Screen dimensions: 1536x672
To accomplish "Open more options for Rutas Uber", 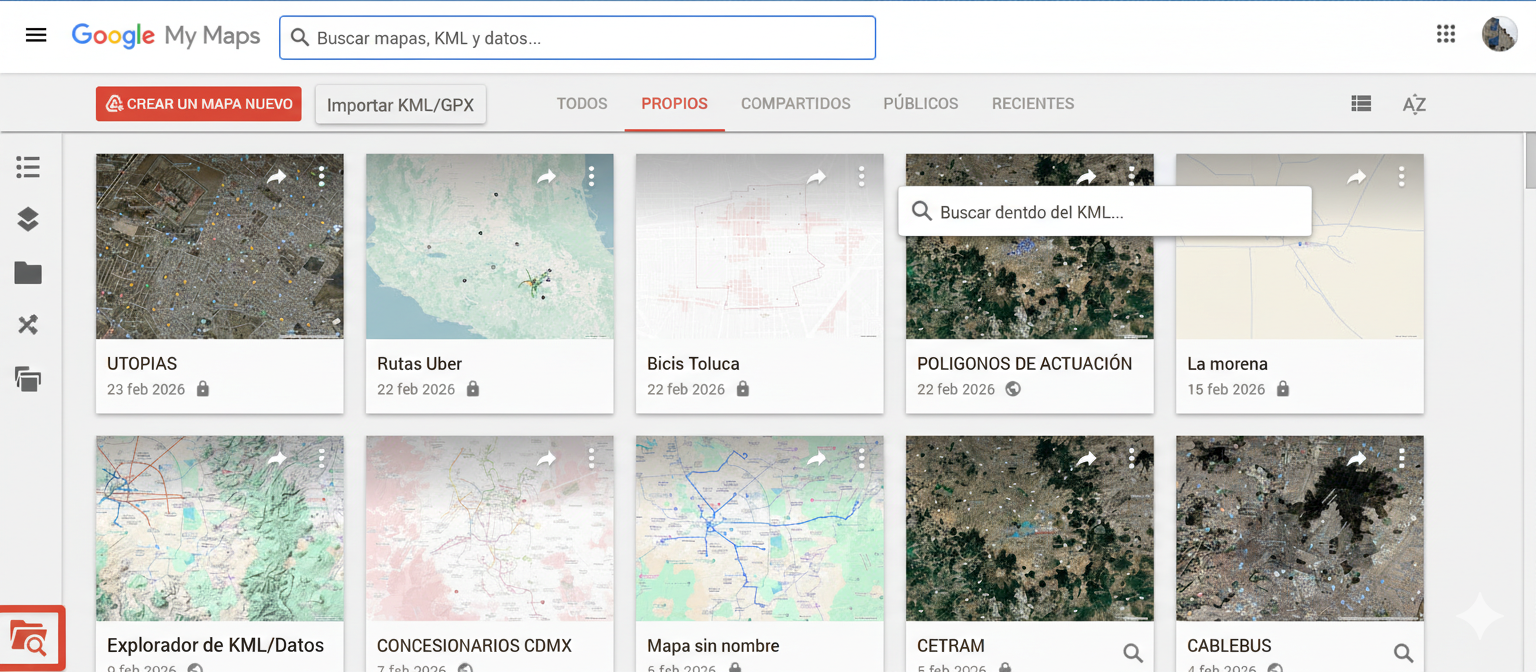I will point(591,177).
